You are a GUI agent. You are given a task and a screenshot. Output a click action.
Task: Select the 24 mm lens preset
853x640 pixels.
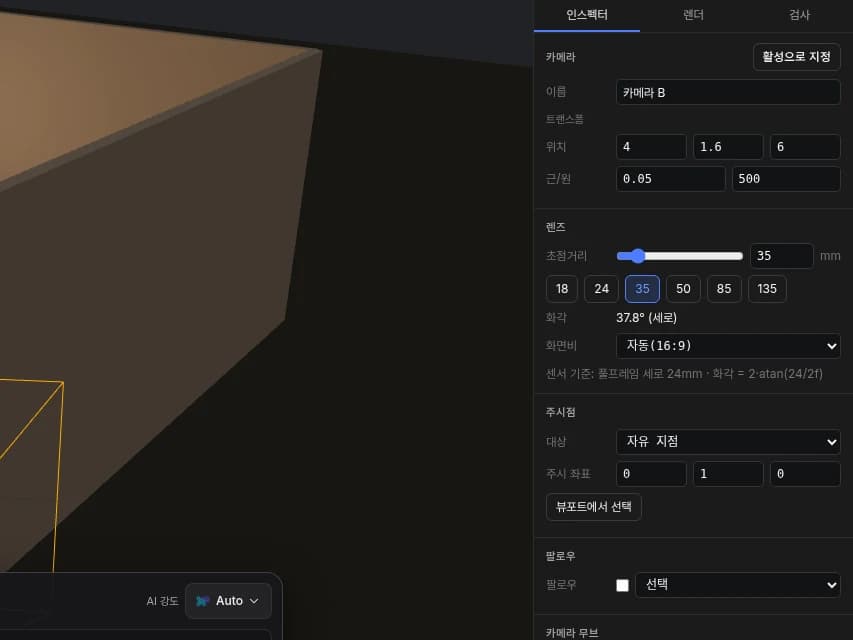point(601,289)
